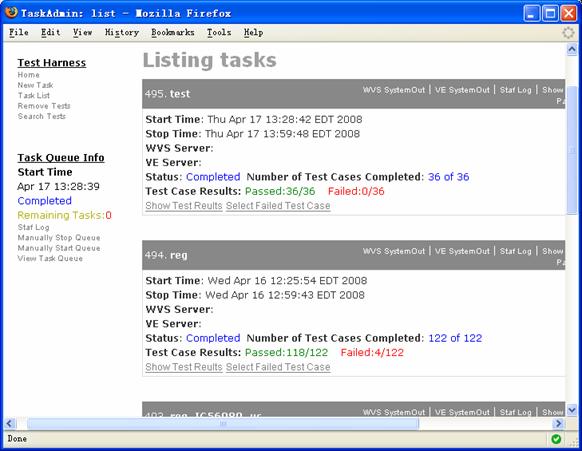Viewport: 582px width, 451px height.
Task: Click 'Failed:4/122' result text
Action: pyautogui.click(x=372, y=353)
